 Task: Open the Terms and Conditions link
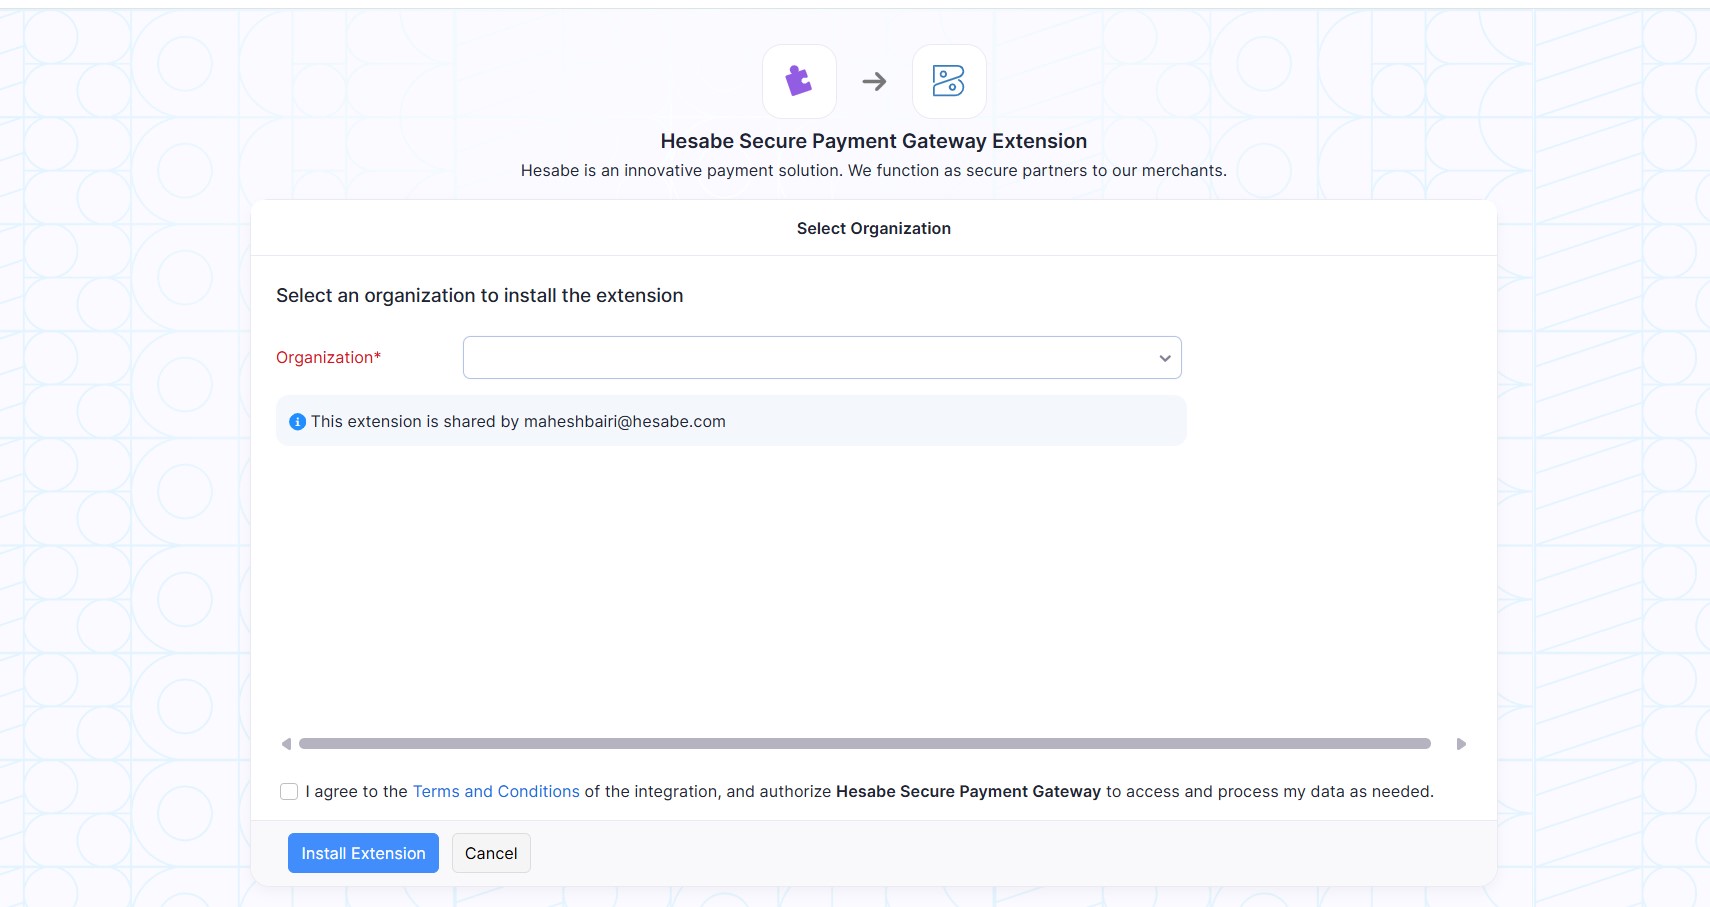point(496,792)
